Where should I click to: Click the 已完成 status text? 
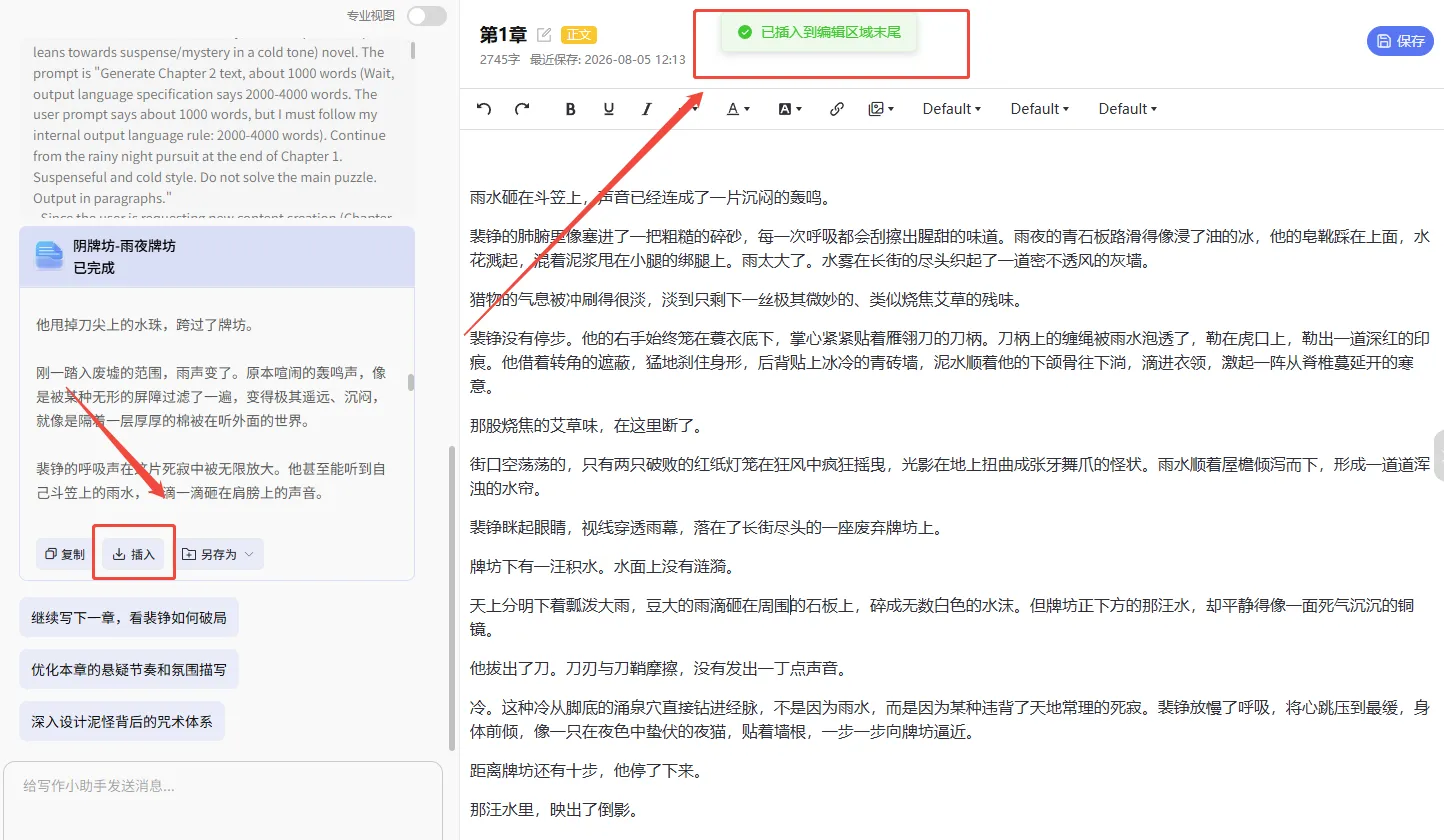[x=94, y=268]
